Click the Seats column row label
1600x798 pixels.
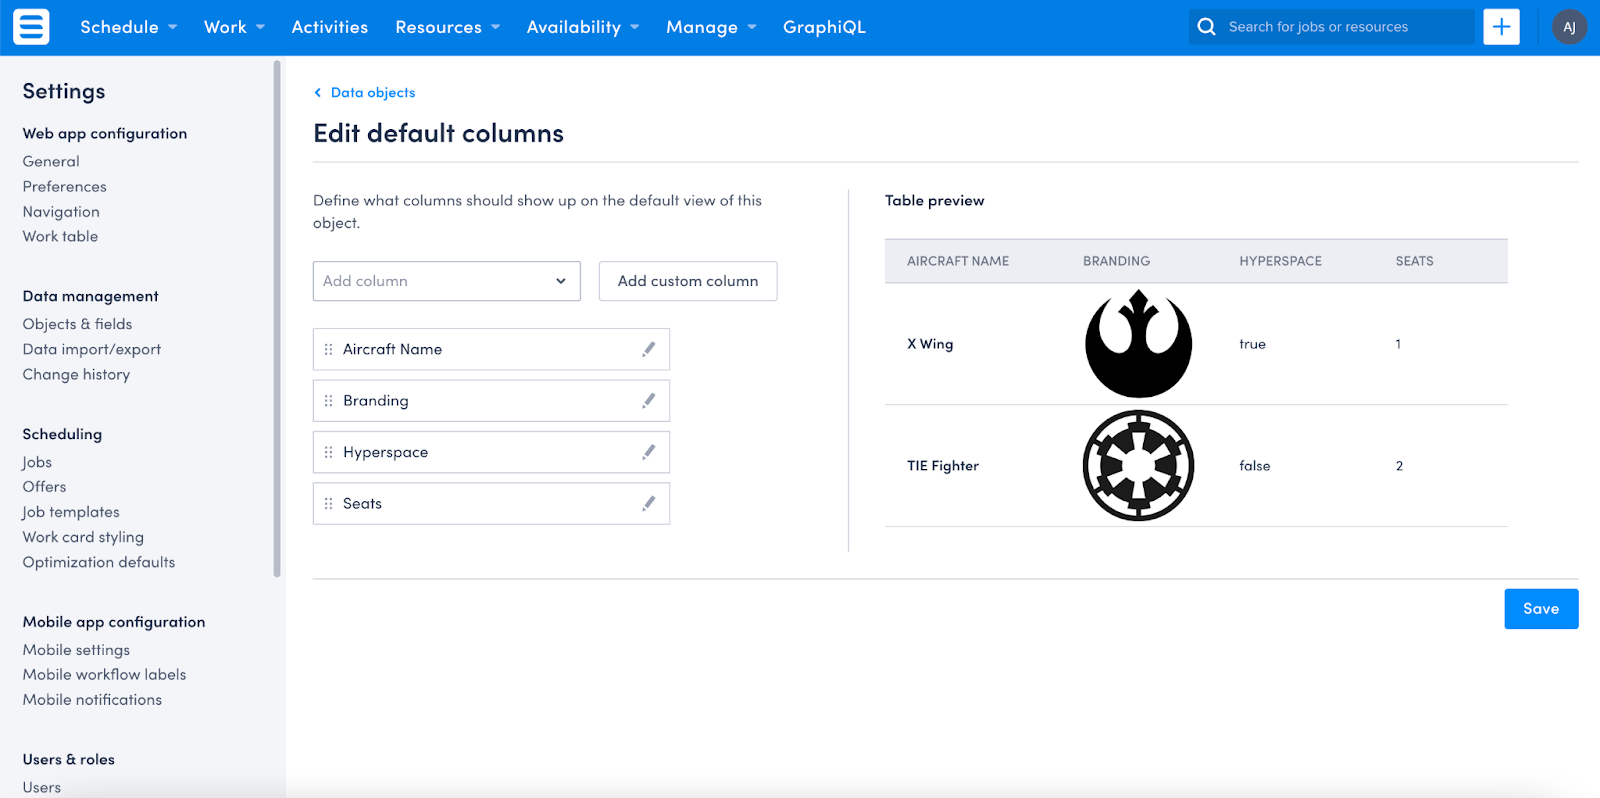pos(362,504)
